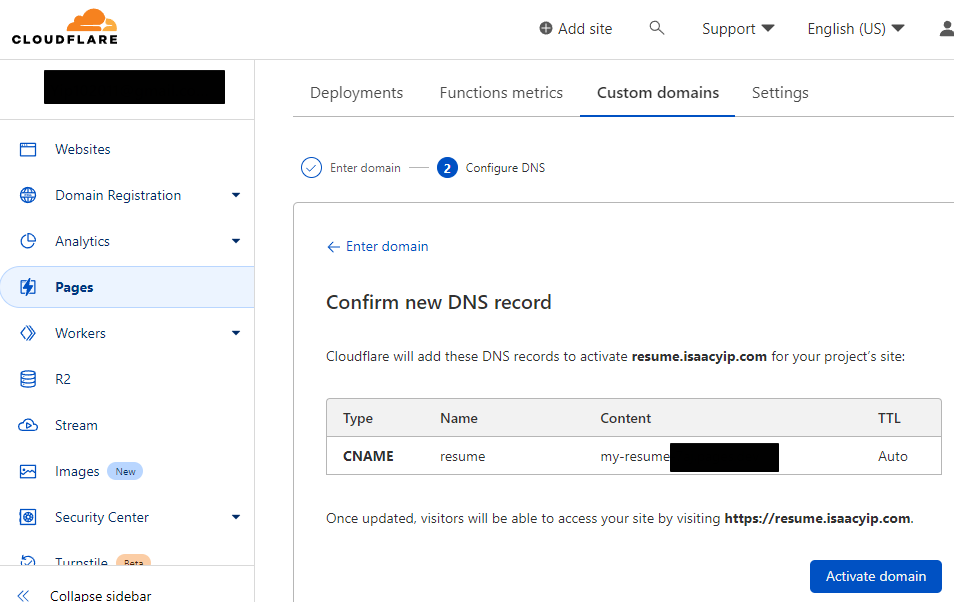Open the R2 storage icon
Screen dimensions: 954x602
point(28,379)
